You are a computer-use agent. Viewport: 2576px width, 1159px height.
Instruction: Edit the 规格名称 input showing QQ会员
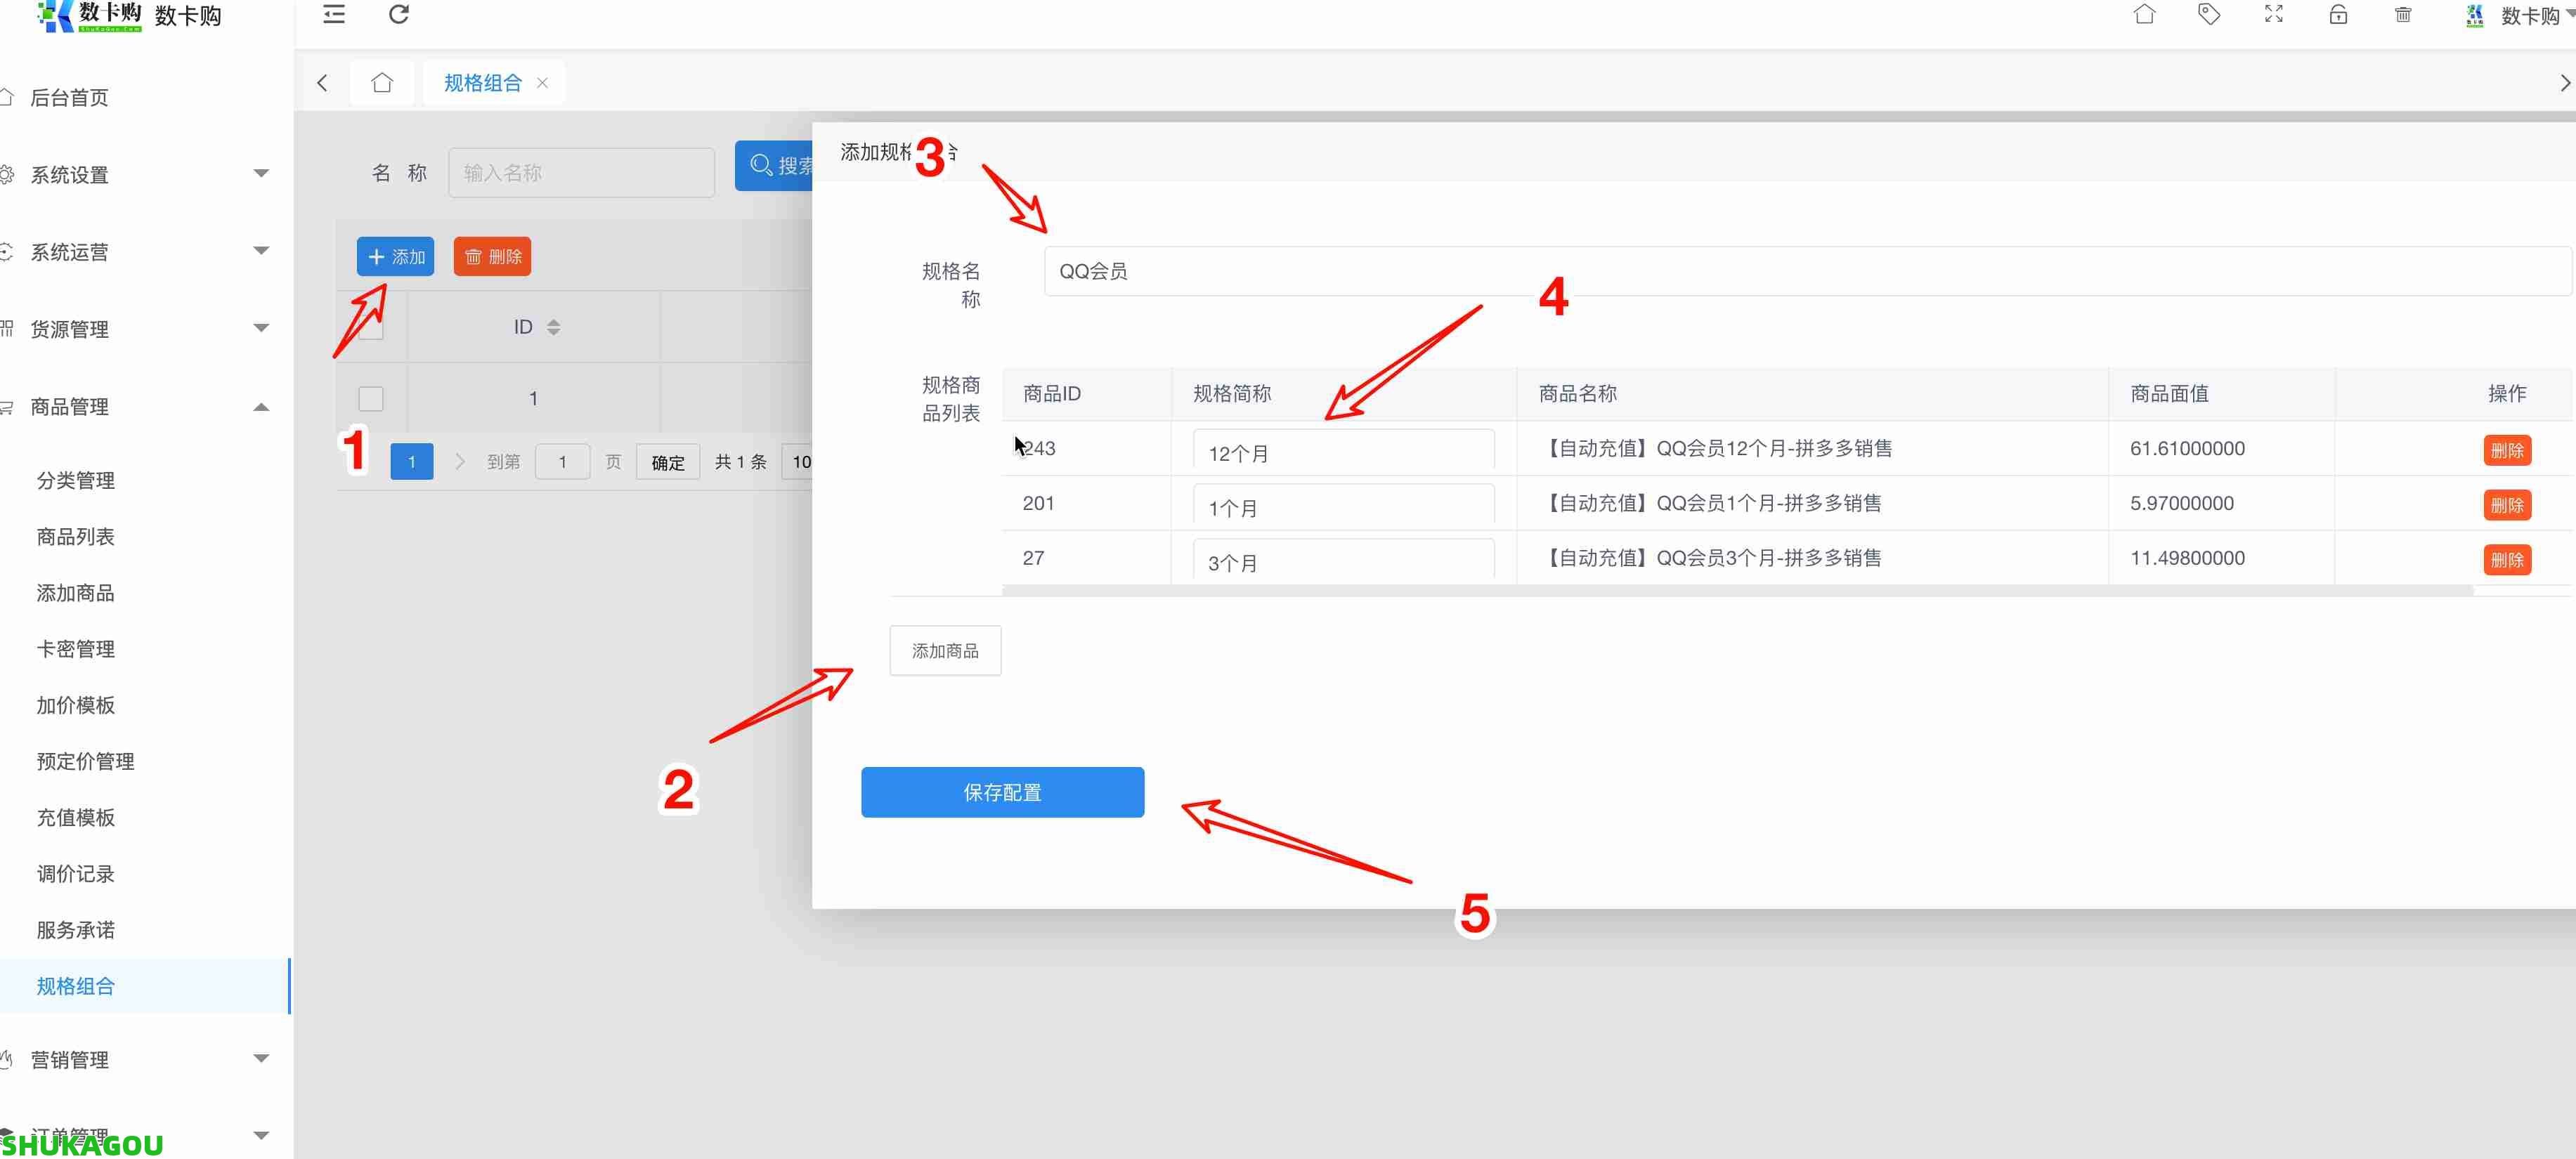pyautogui.click(x=1300, y=271)
